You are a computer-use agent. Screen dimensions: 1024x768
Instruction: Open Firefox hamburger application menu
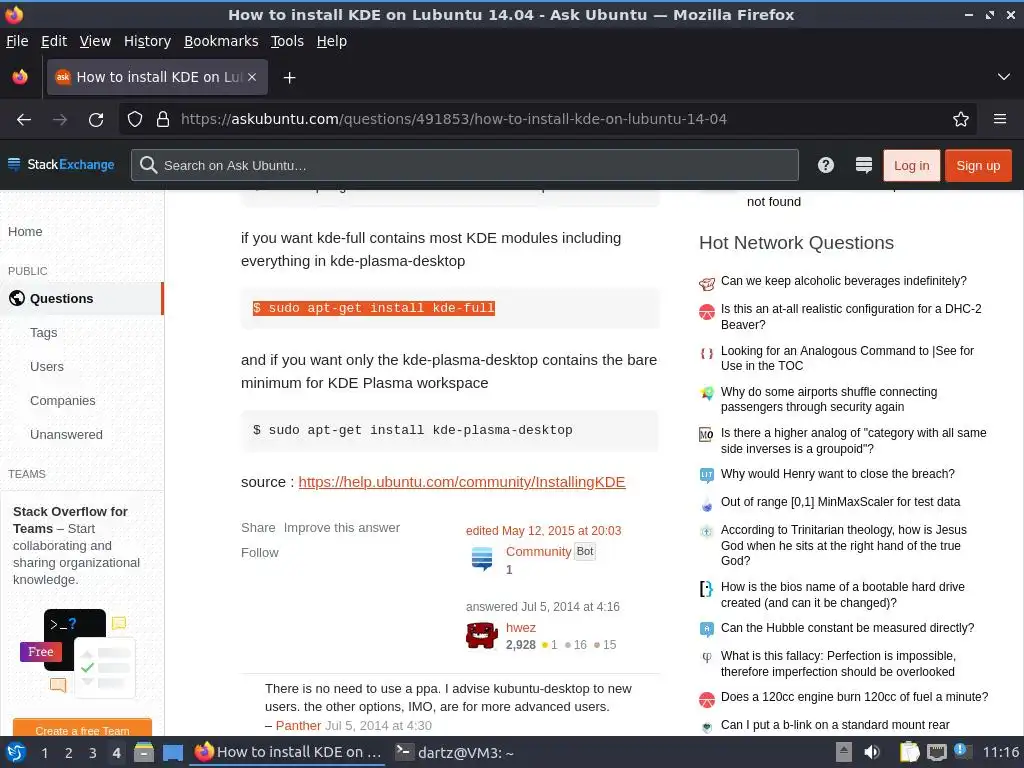(1000, 119)
